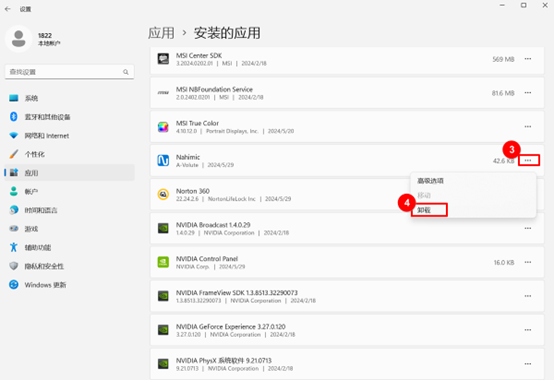Click the back arrow in Settings
Viewport: 554px width, 380px height.
8,9
